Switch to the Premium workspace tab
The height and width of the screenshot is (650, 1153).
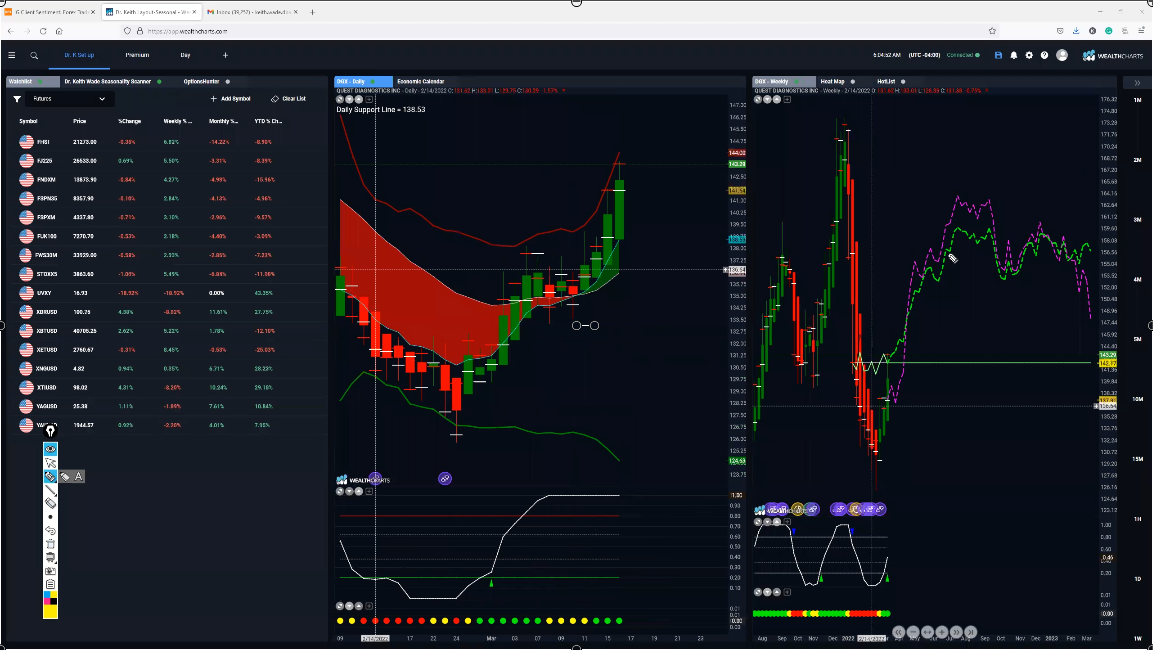coord(137,55)
